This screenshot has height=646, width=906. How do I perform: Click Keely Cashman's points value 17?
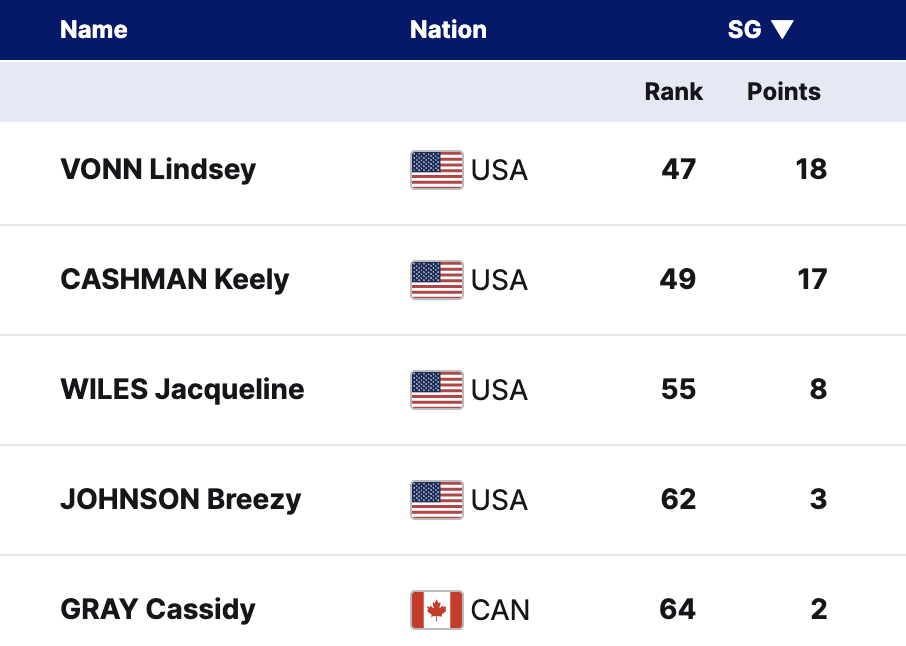pyautogui.click(x=812, y=279)
